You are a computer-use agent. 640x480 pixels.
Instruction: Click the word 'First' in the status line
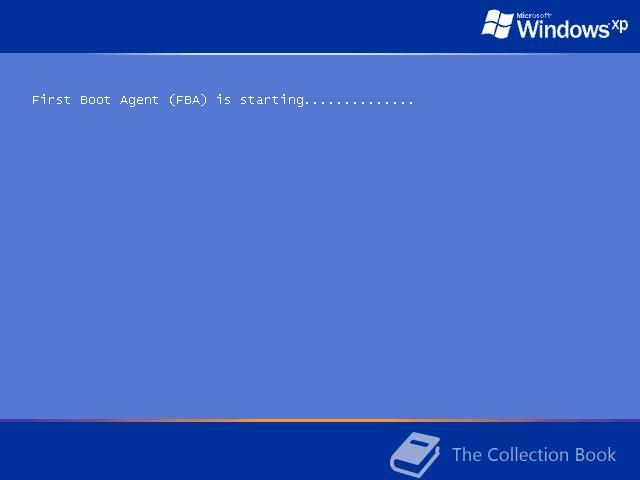(51, 100)
